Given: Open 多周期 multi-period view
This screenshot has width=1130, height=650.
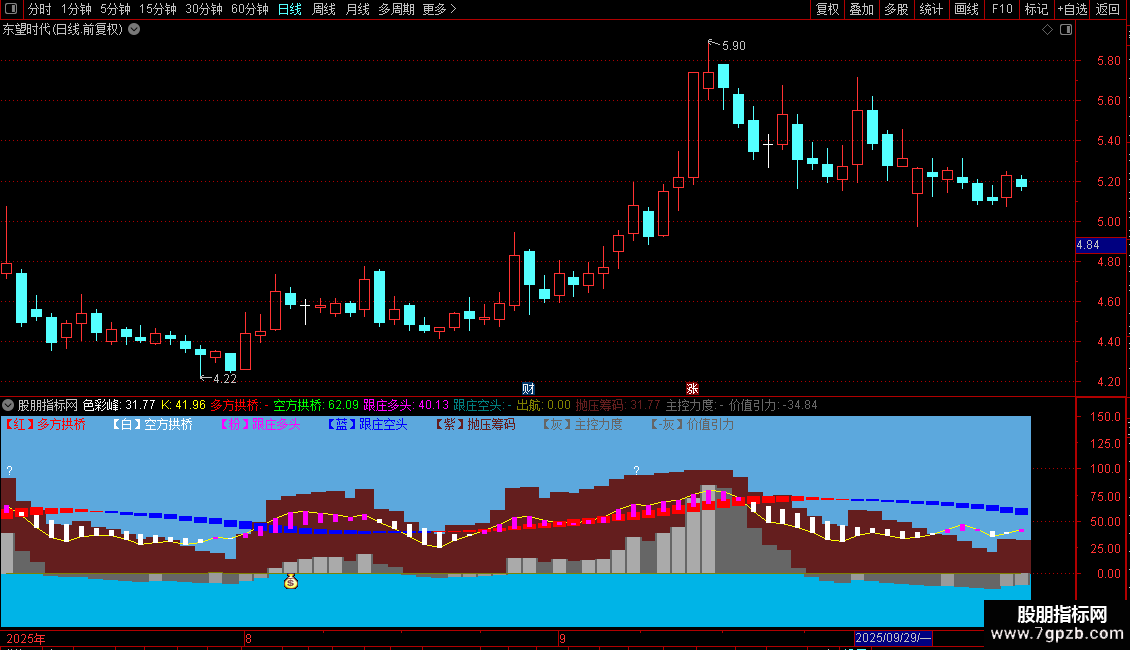Looking at the screenshot, I should click(396, 9).
